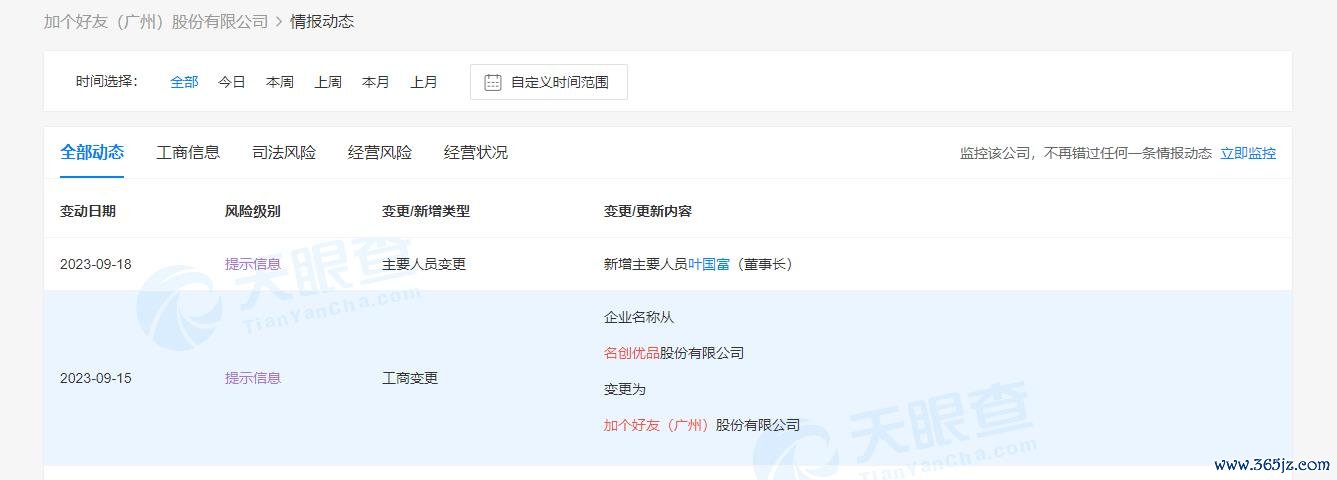Select the 今日 time filter
1337x480 pixels.
[232, 82]
